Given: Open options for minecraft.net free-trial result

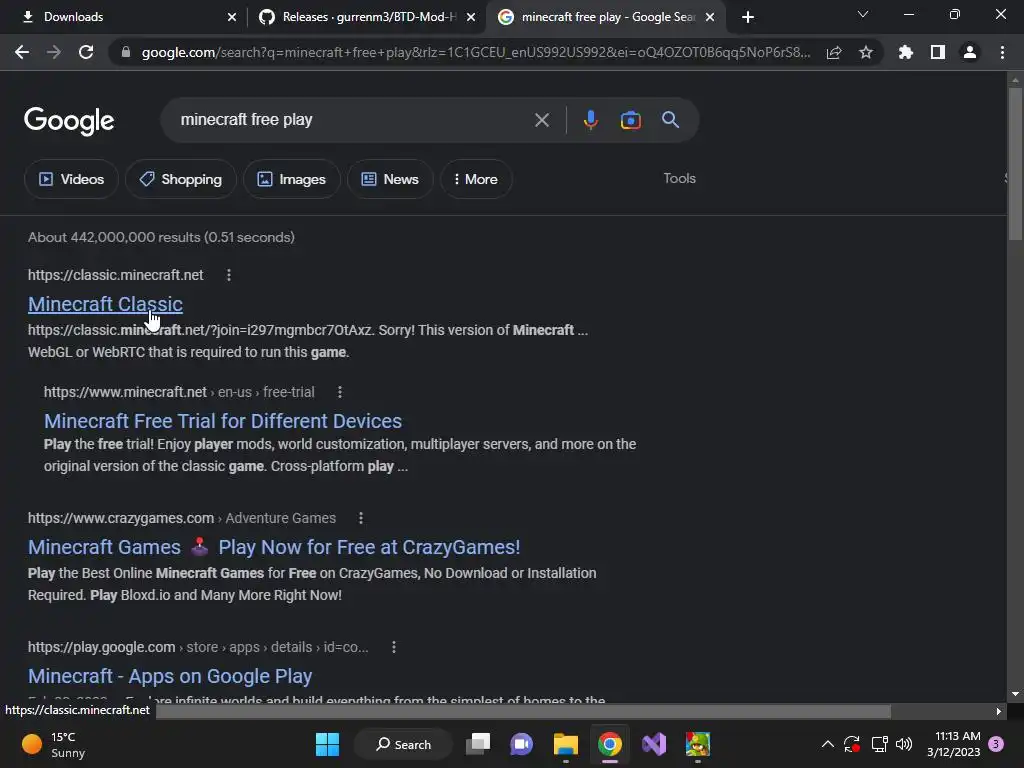Looking at the screenshot, I should point(340,392).
